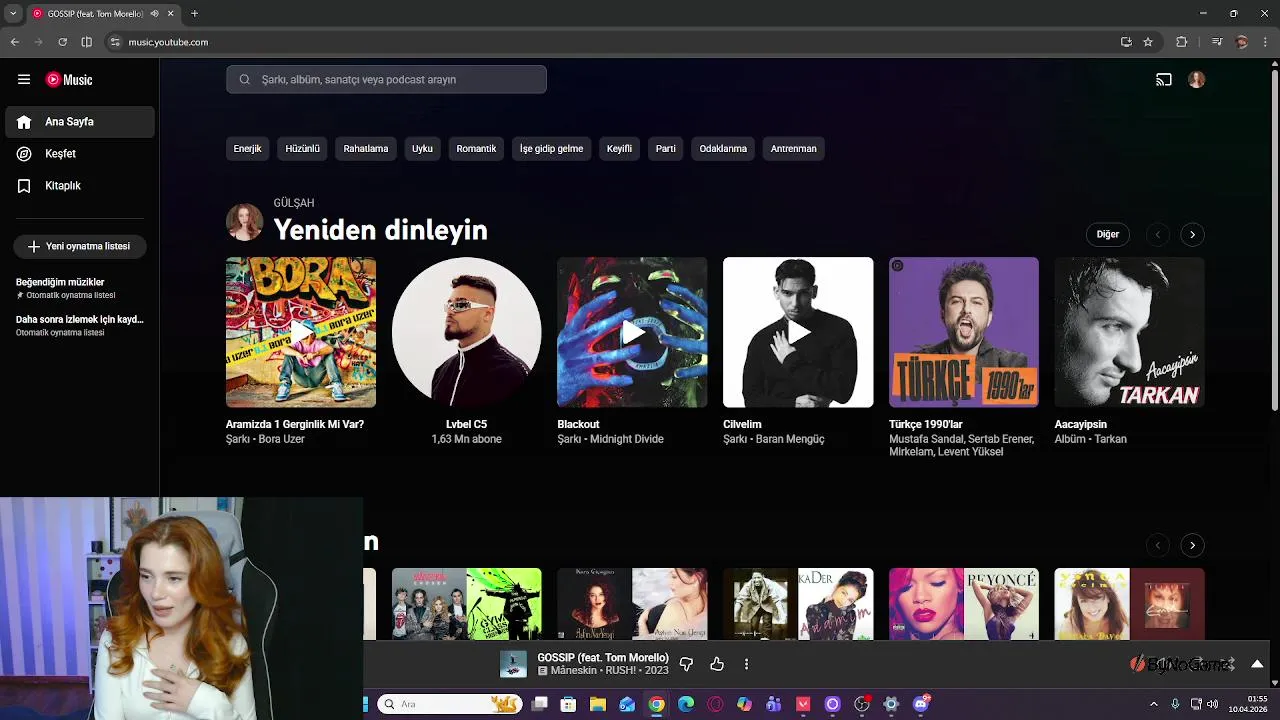The height and width of the screenshot is (720, 1280).
Task: Open the media controls icon in toolbar
Action: pyautogui.click(x=1217, y=42)
